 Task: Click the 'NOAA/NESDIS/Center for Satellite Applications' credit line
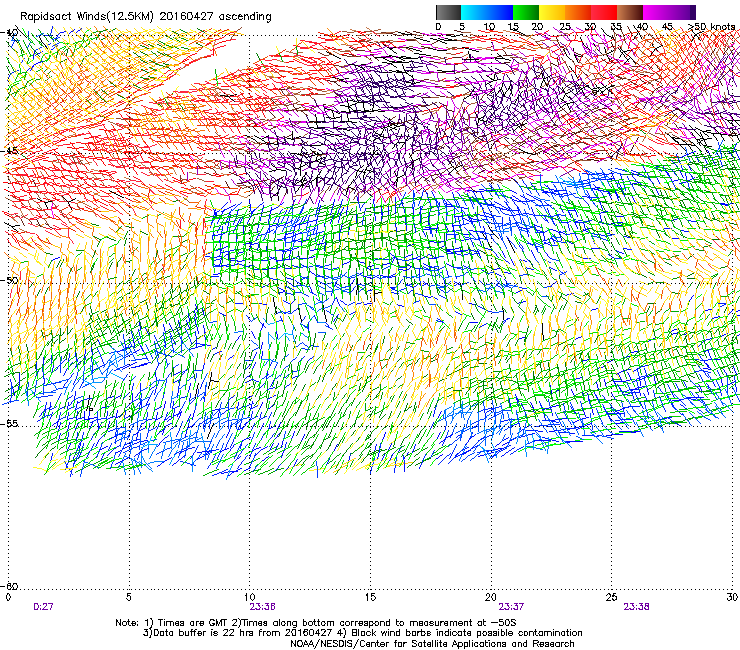[x=432, y=644]
